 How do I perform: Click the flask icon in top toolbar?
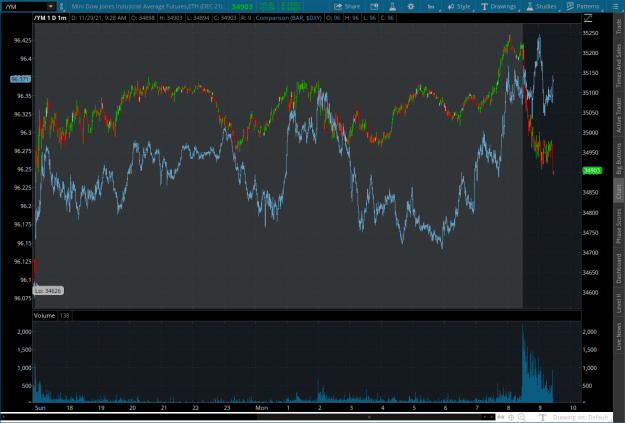click(392, 6)
